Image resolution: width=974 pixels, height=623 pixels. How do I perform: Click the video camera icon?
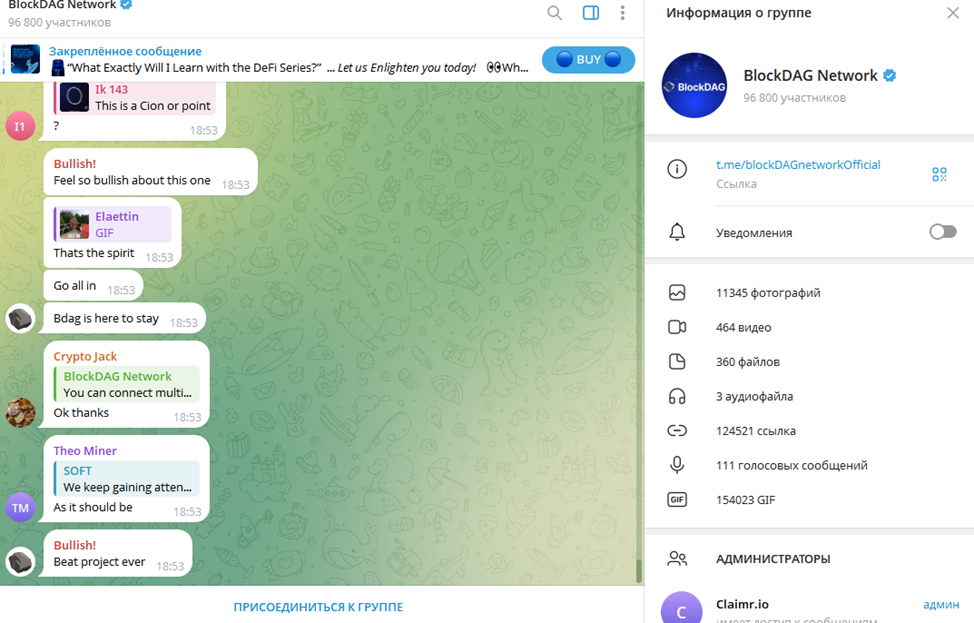677,327
